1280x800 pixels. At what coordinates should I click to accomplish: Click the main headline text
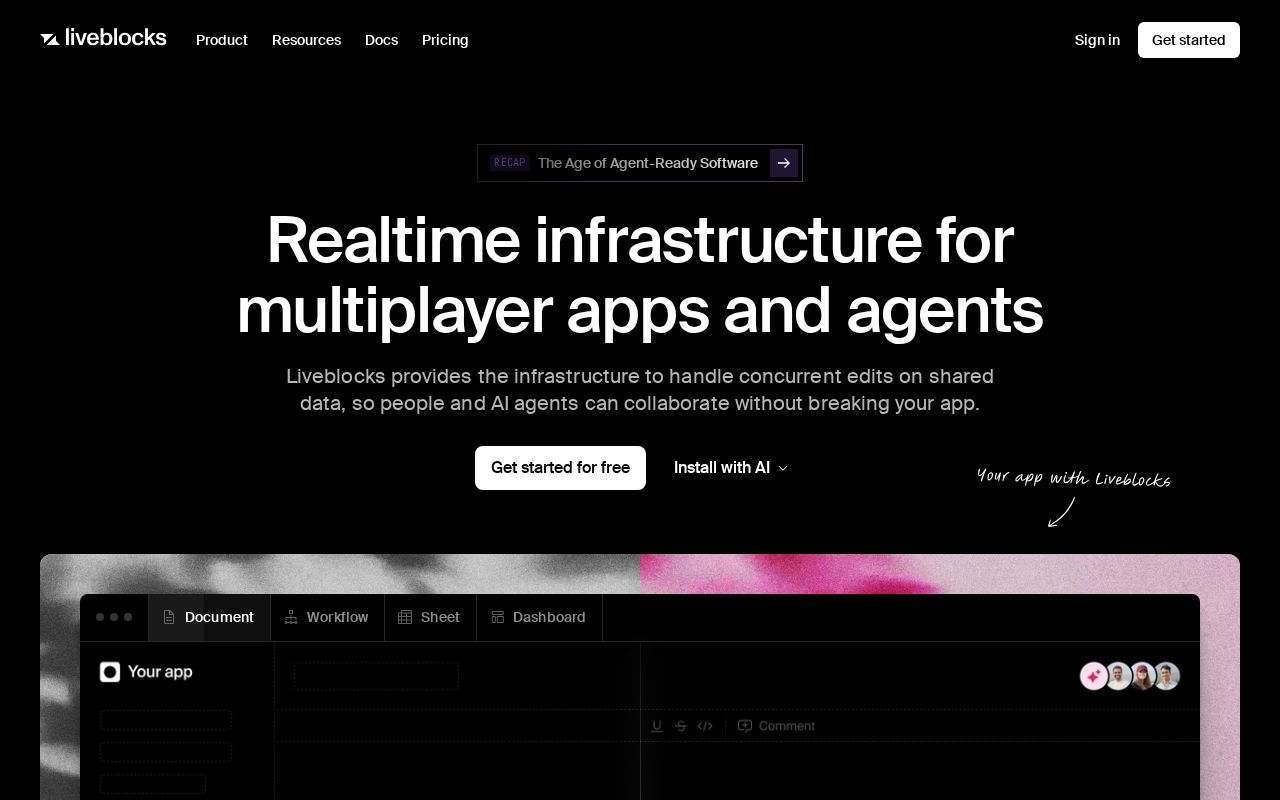click(x=640, y=275)
